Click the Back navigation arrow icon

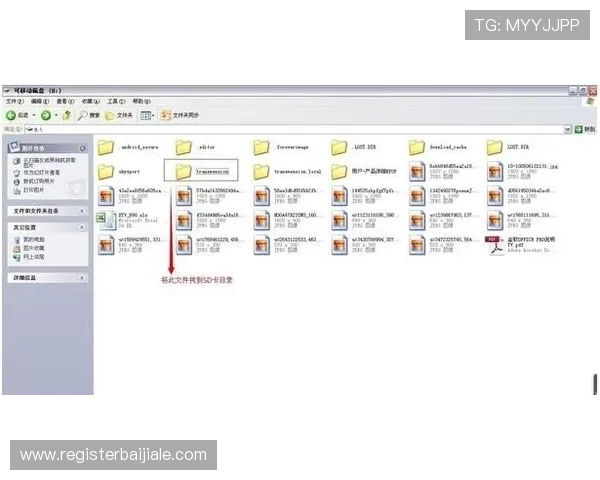(10, 115)
